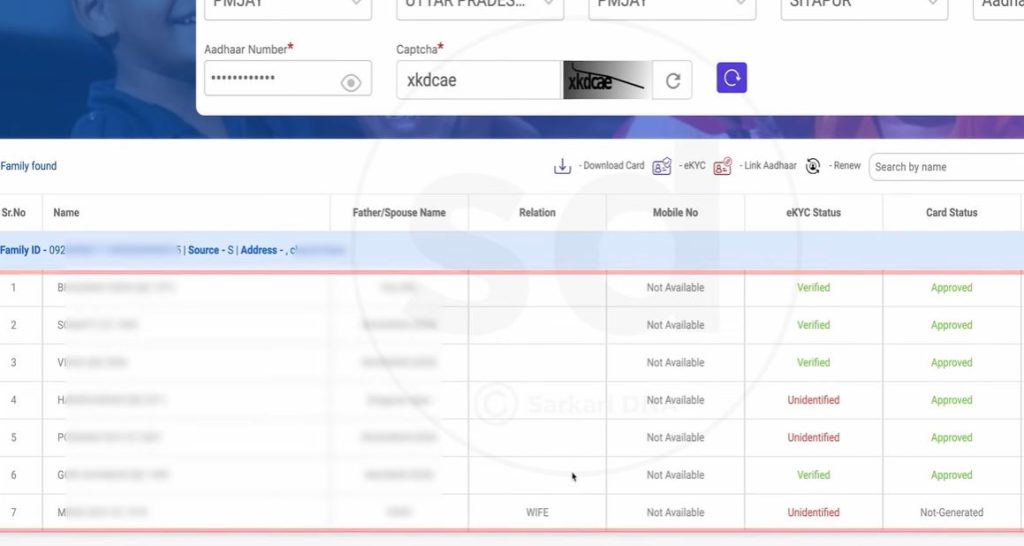The image size is (1024, 546).
Task: Click the eKYC icon in the legend
Action: tap(662, 166)
